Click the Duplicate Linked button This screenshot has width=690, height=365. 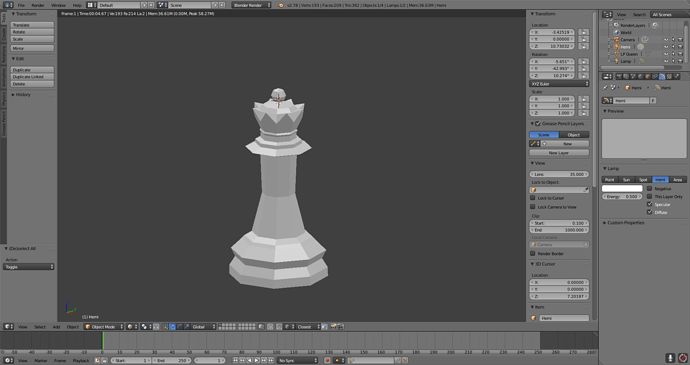click(x=32, y=77)
